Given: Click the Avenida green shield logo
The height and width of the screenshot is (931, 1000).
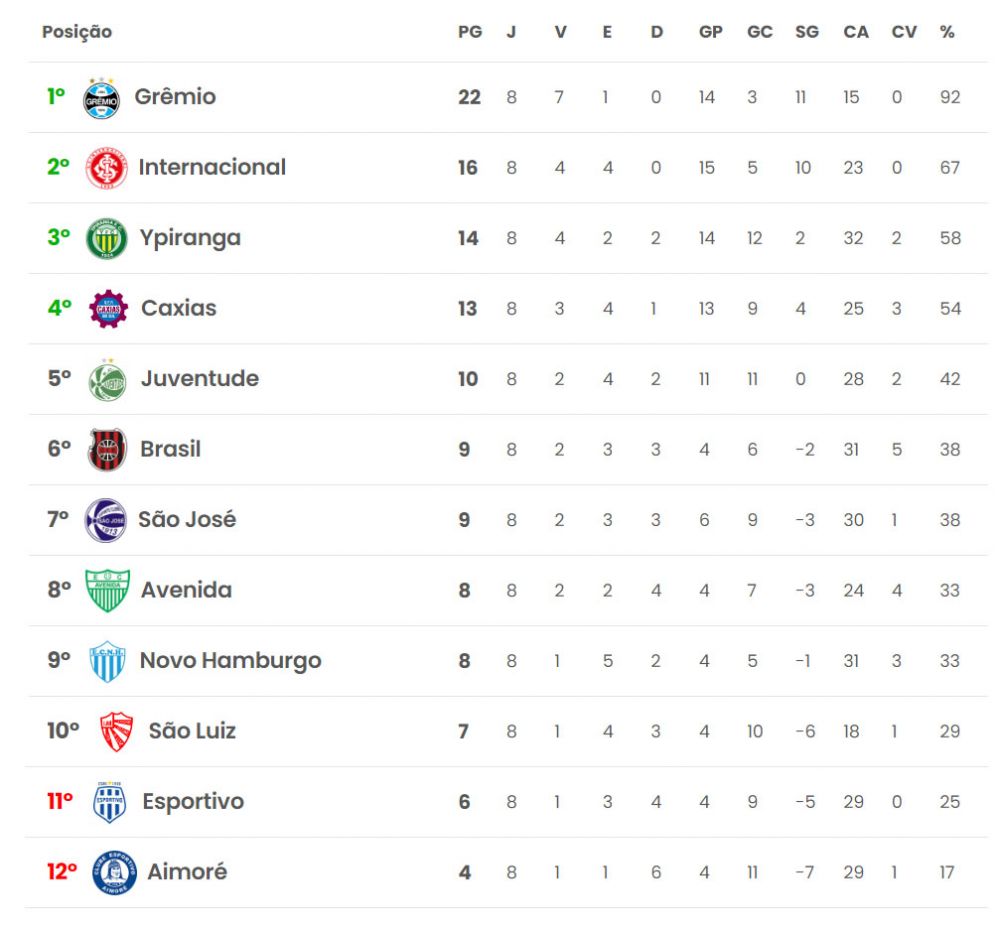Looking at the screenshot, I should click(107, 590).
